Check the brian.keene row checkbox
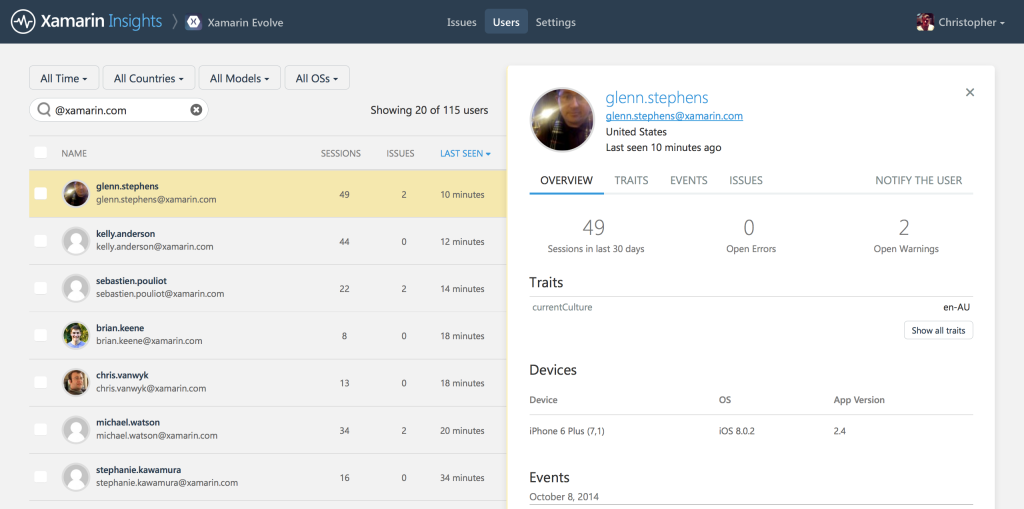 coord(40,335)
